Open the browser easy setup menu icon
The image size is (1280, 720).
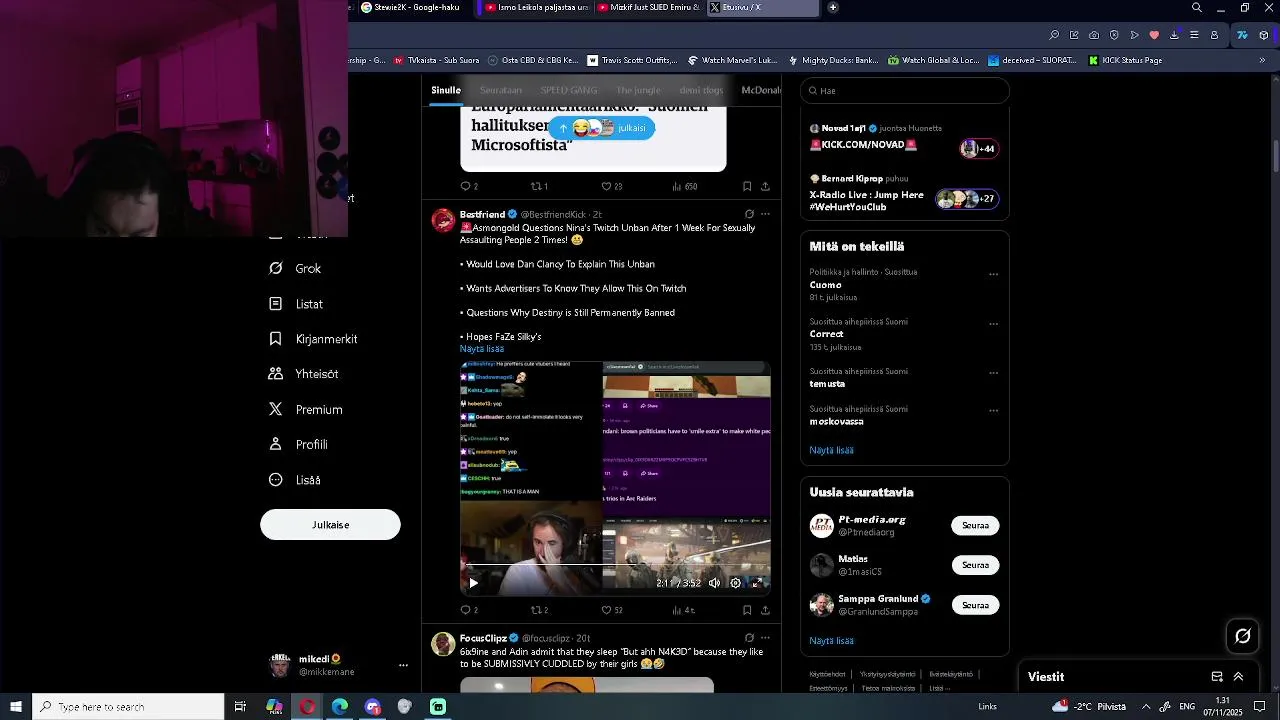tap(1194, 35)
